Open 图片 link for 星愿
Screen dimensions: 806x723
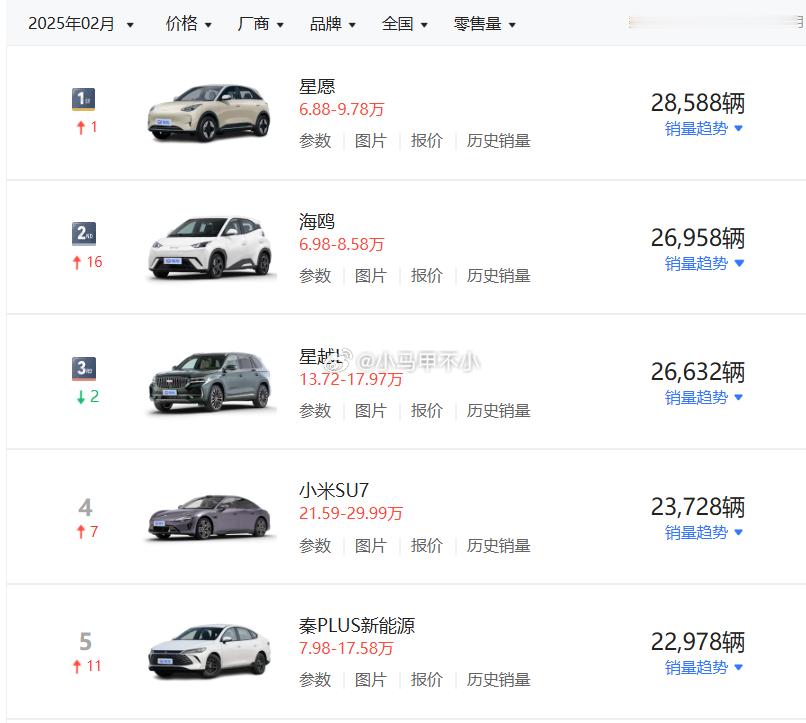(x=371, y=141)
